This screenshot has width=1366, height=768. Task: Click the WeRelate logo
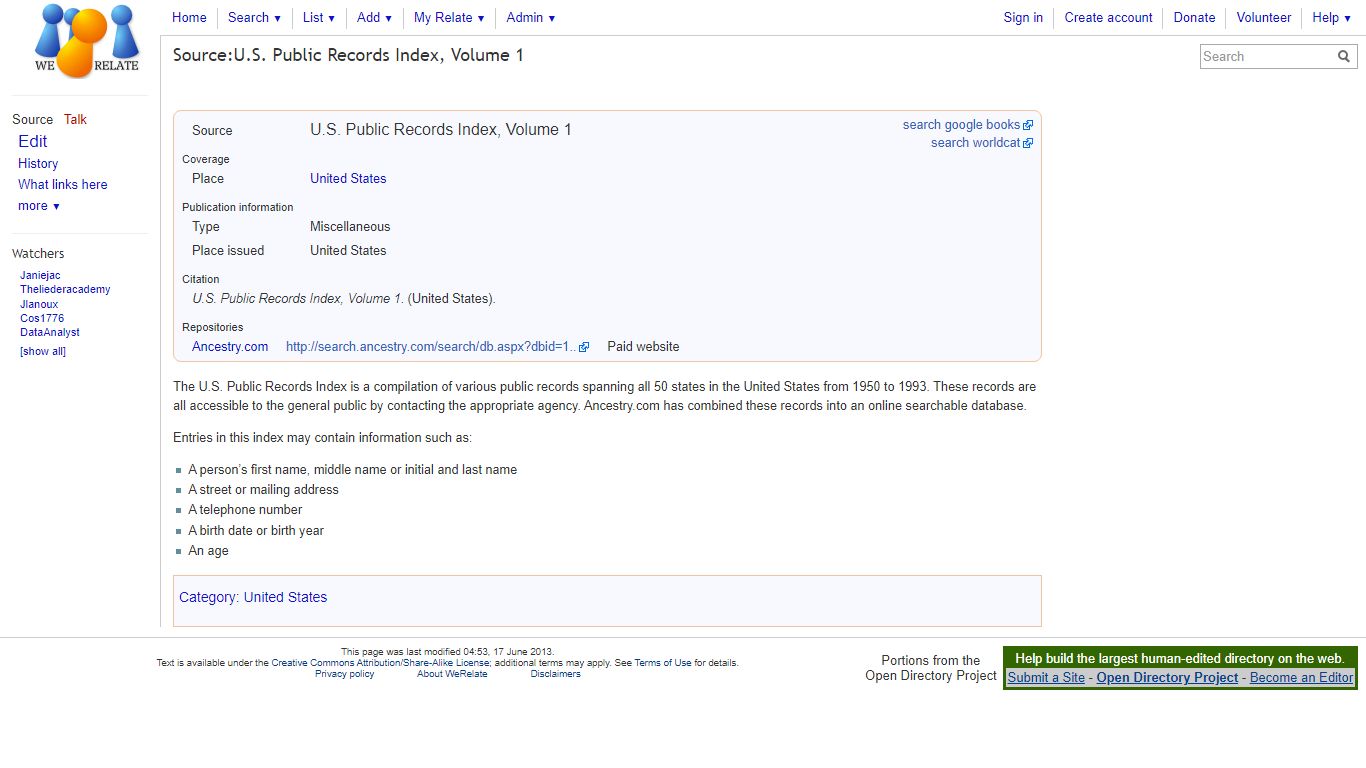tap(87, 41)
